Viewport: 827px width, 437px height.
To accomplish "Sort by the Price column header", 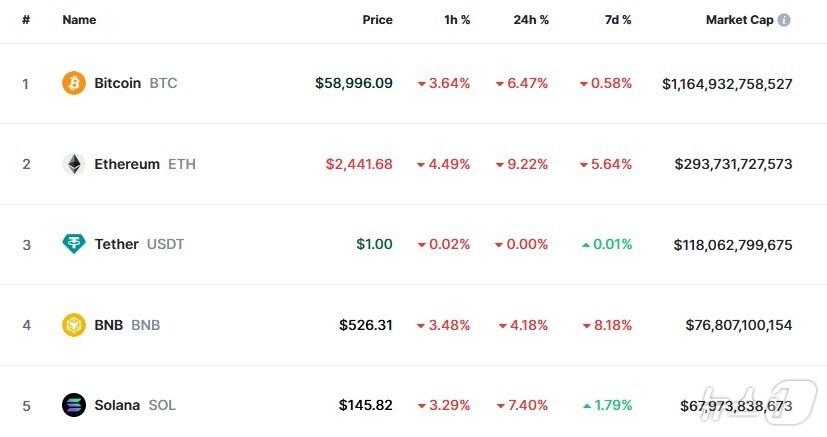I will click(x=377, y=20).
